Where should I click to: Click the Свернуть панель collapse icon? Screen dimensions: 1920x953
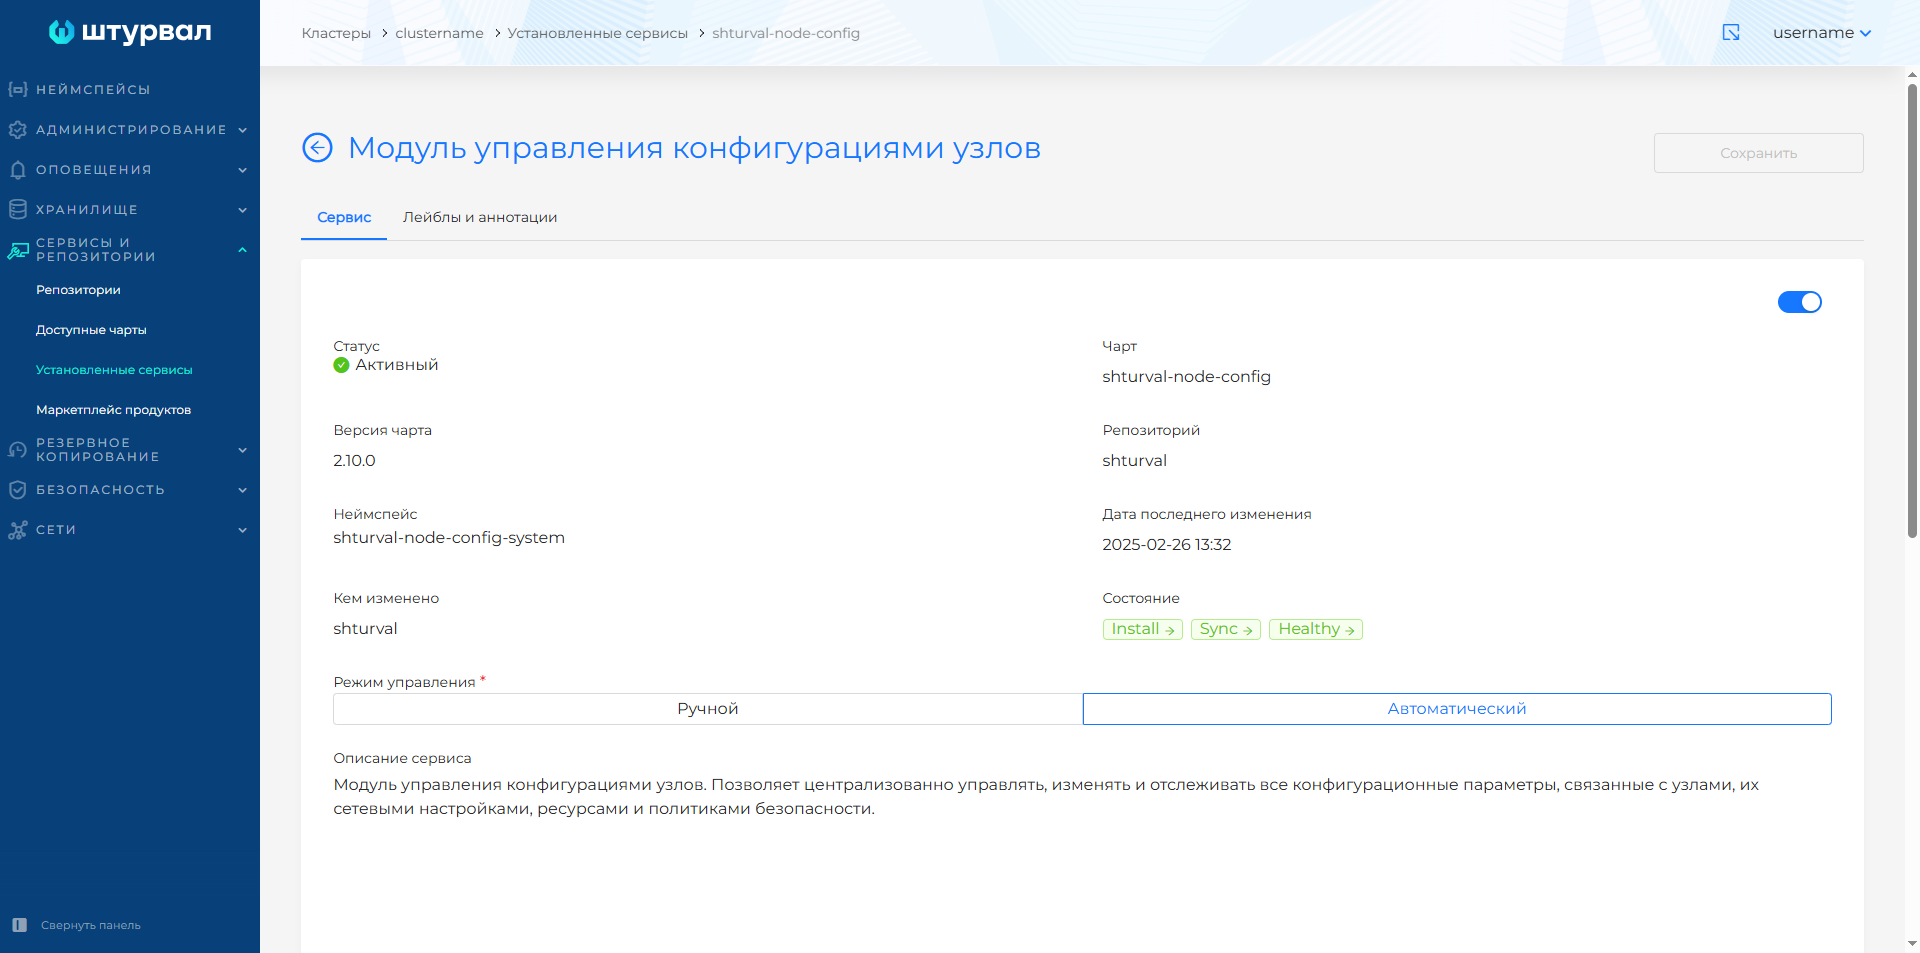click(x=19, y=925)
